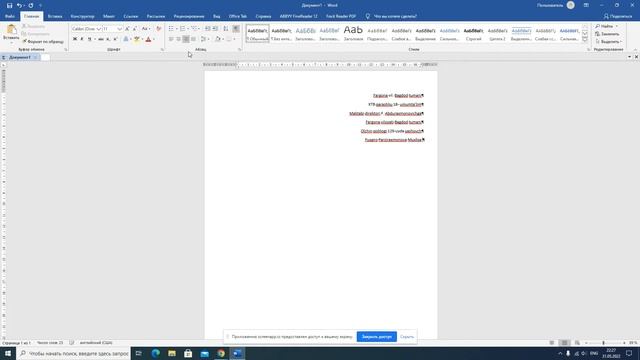Viewport: 640px width, 360px height.
Task: Expand the styles gallery
Action: (x=585, y=39)
